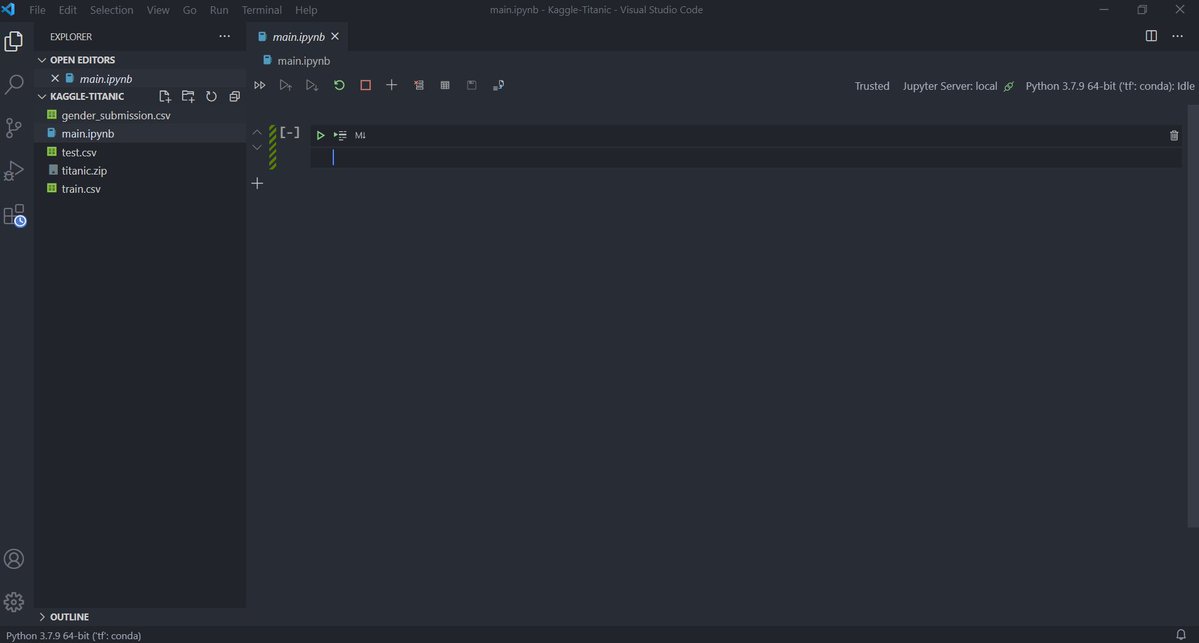Change kernel Python 3.7.9 64-bit in notebook toolbar

click(1110, 86)
